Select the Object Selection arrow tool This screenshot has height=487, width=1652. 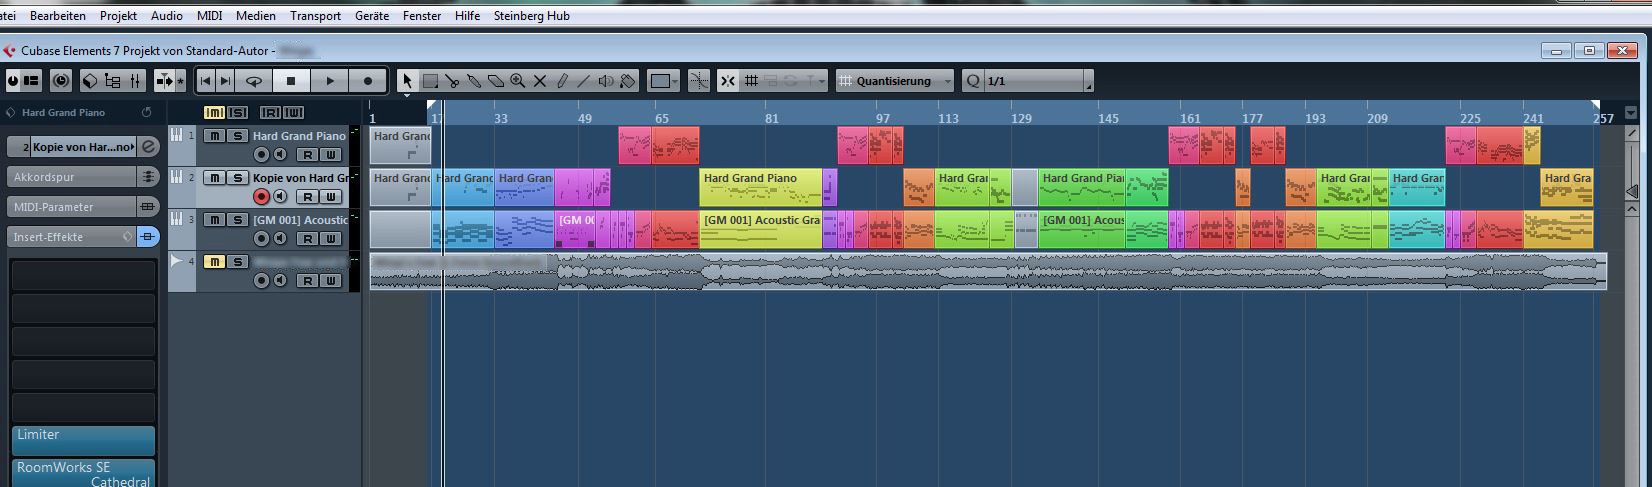pos(407,81)
